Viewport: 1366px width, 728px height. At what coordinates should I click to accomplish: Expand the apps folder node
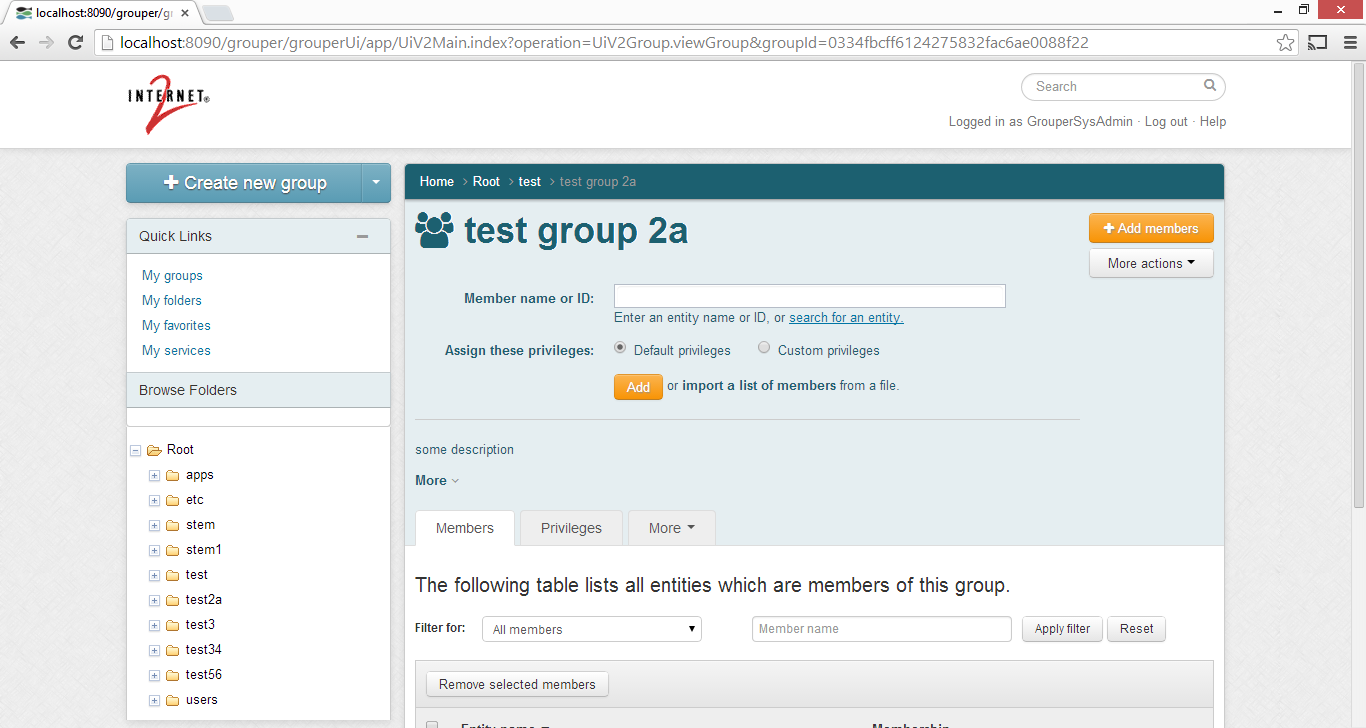click(154, 476)
